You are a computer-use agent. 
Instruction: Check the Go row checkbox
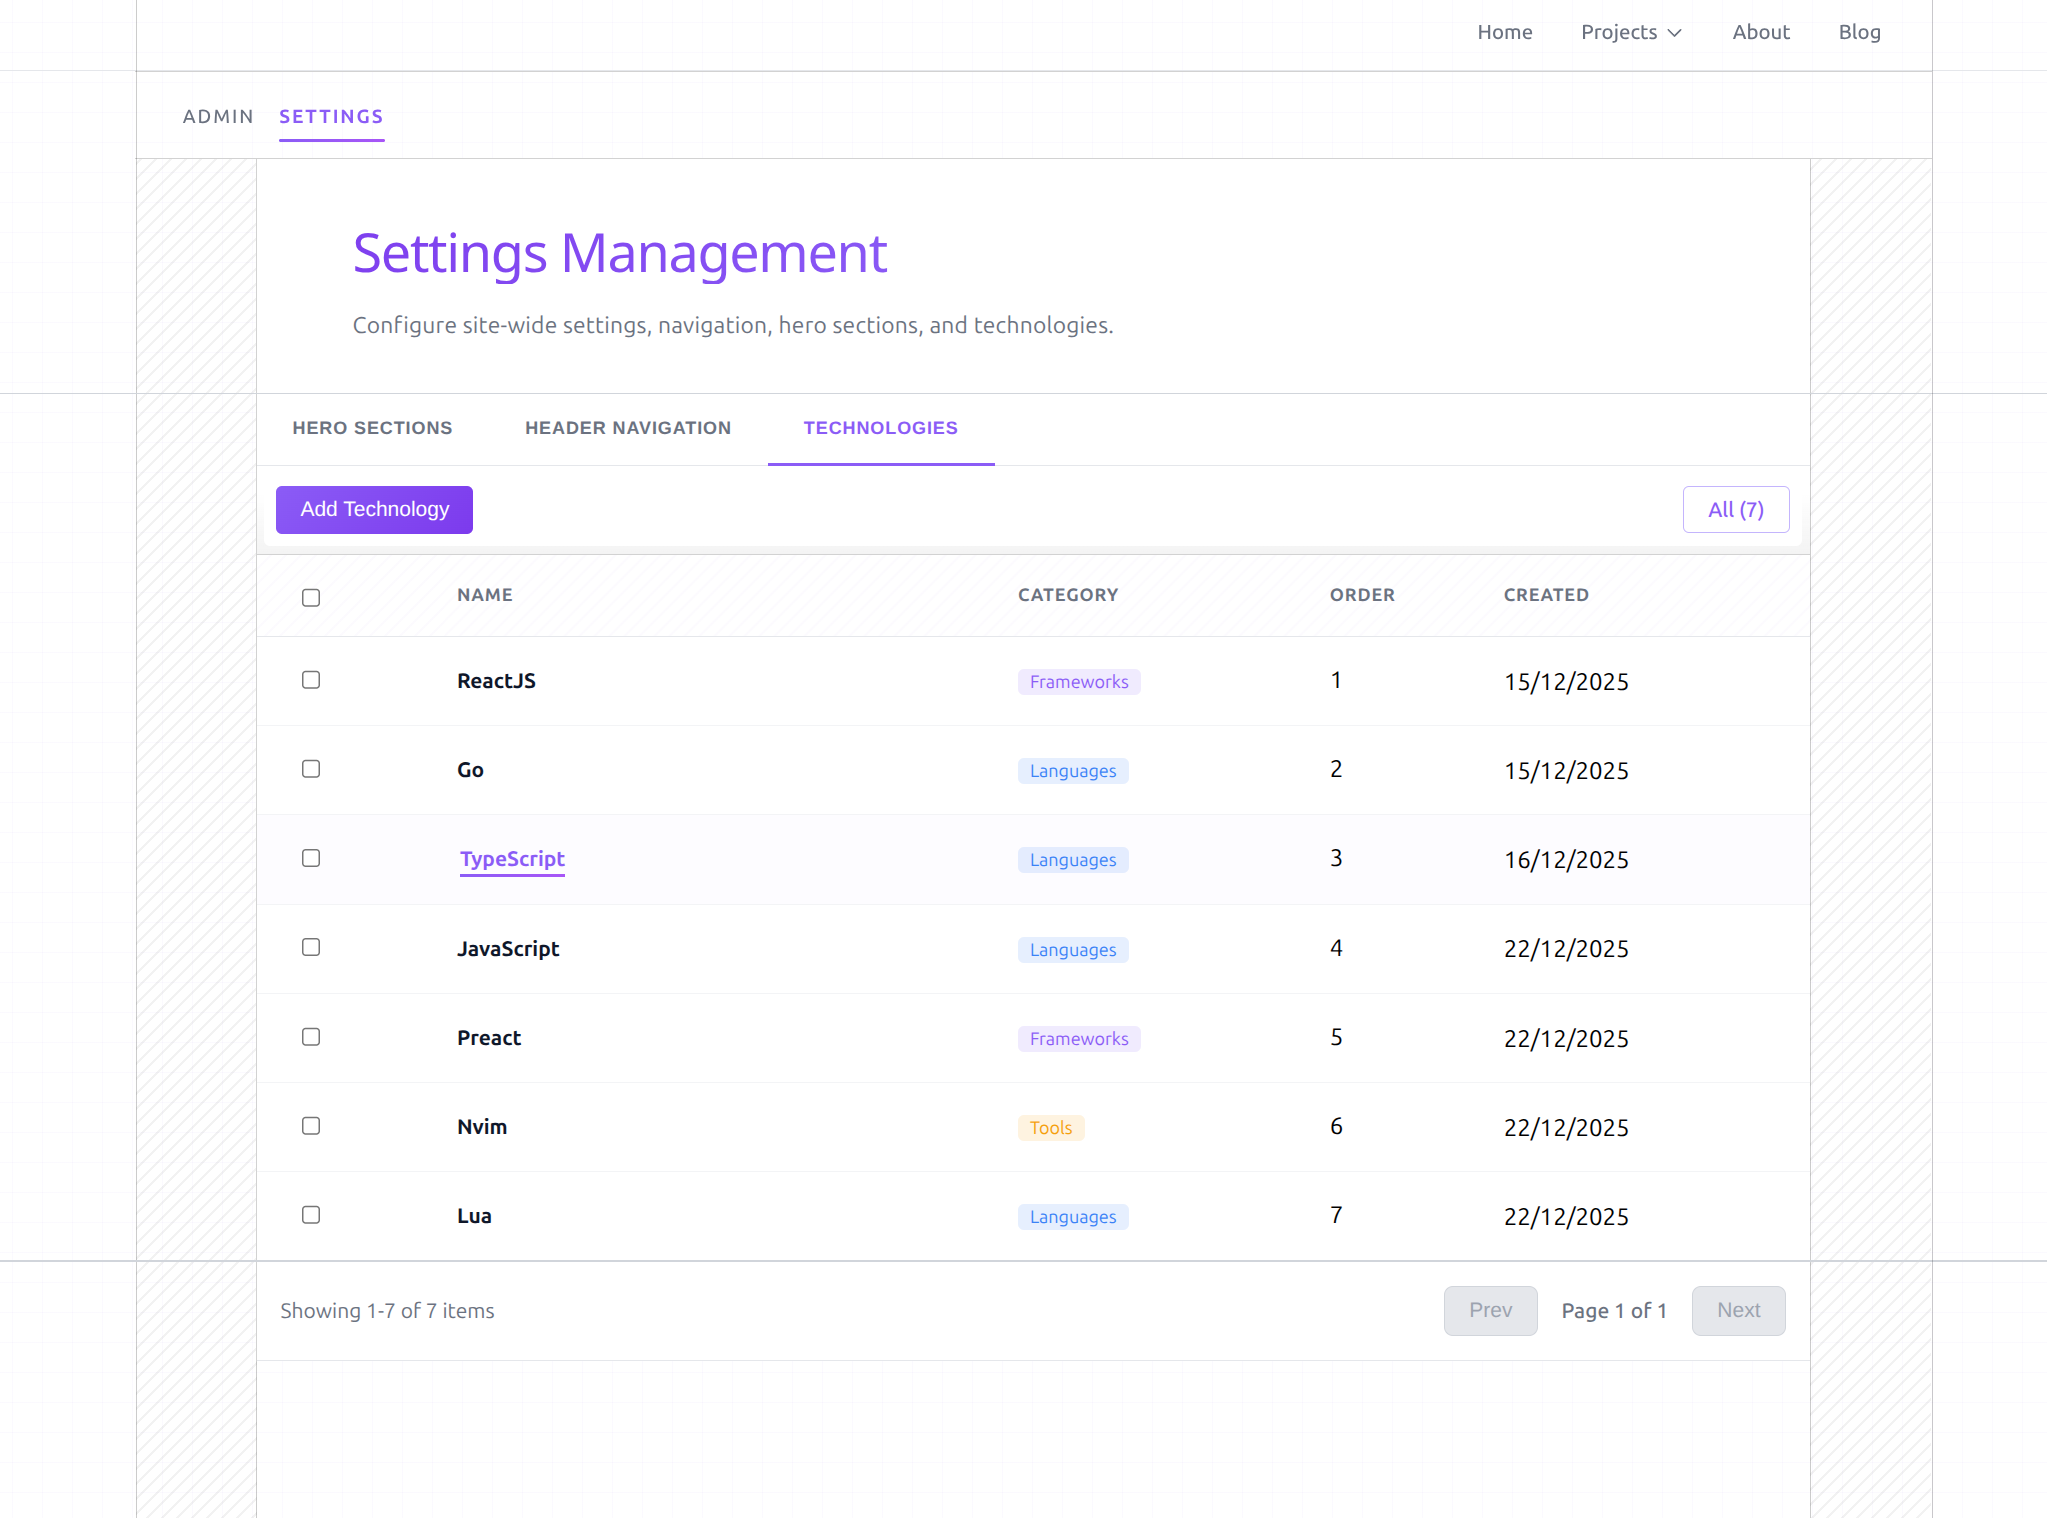pyautogui.click(x=310, y=768)
